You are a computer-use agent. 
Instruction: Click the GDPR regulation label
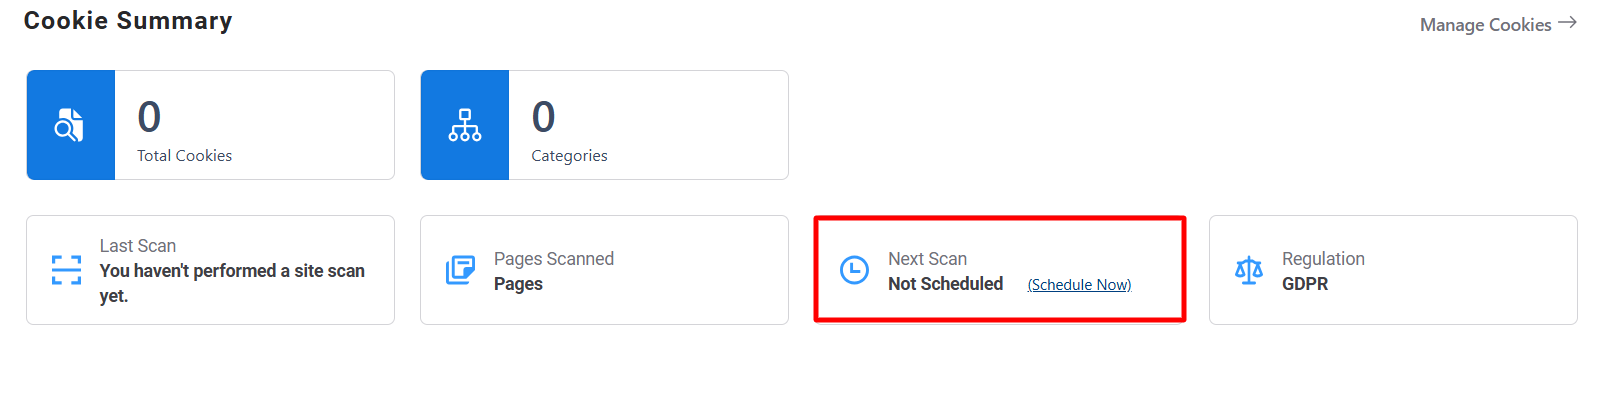1305,284
